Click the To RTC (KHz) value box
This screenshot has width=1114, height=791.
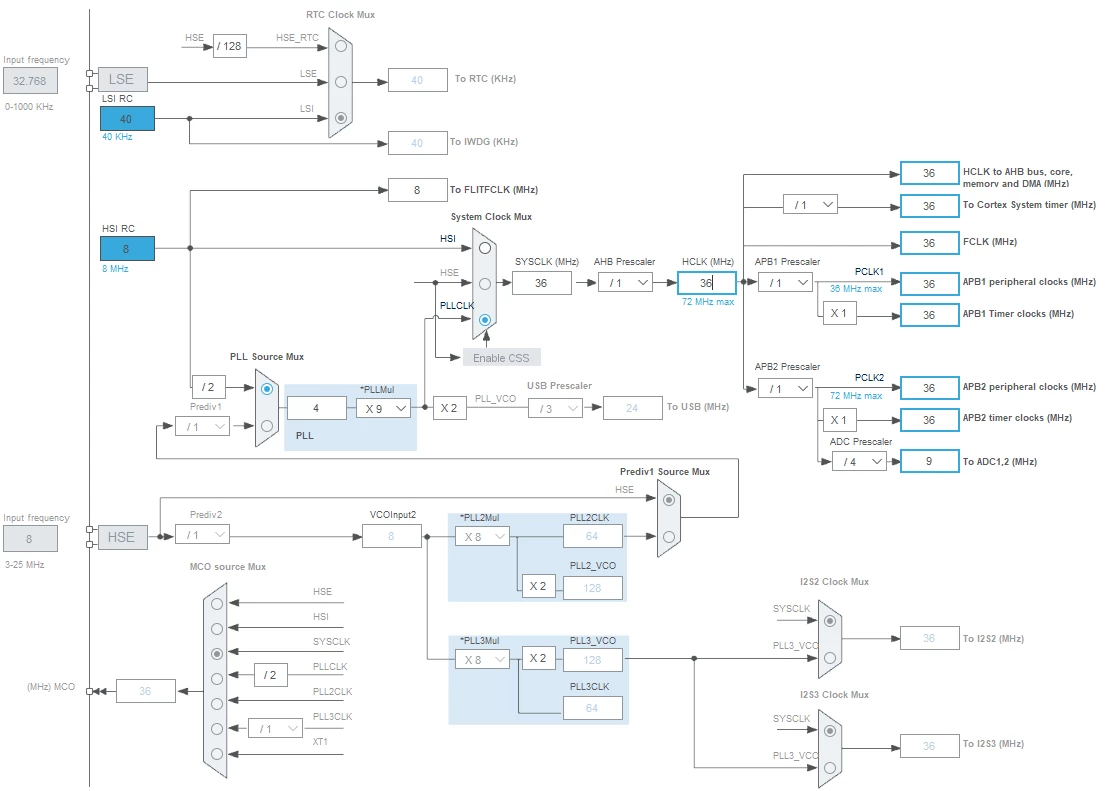coord(418,80)
